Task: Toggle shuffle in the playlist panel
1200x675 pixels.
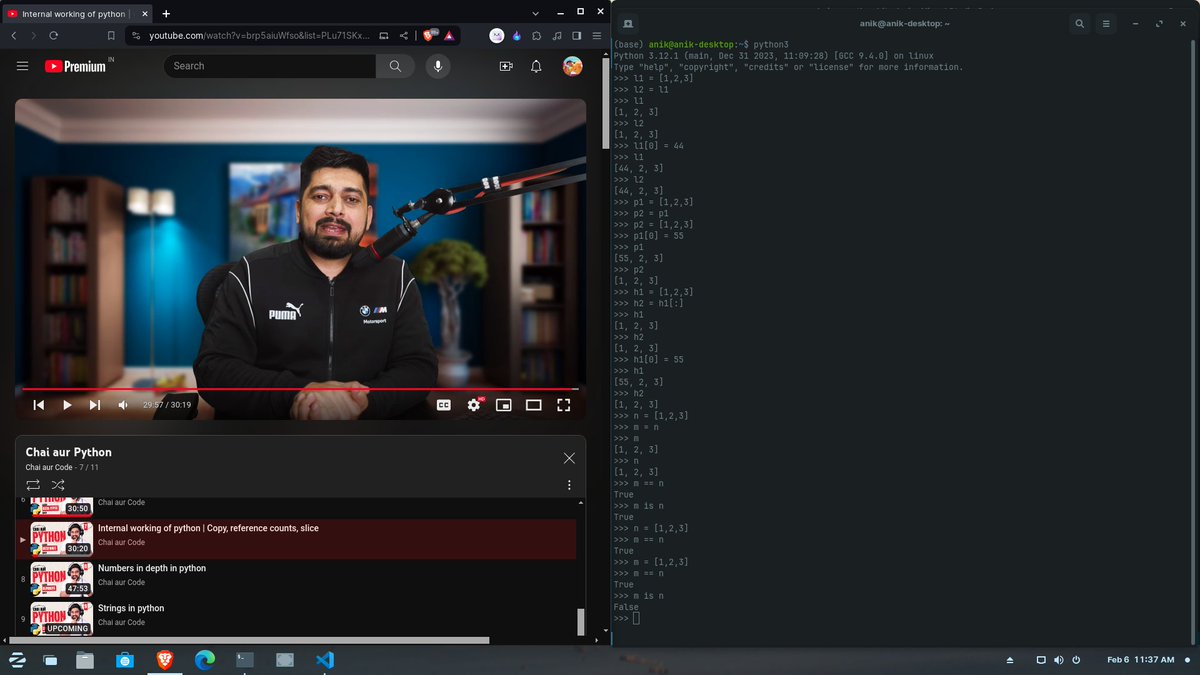Action: (x=57, y=485)
